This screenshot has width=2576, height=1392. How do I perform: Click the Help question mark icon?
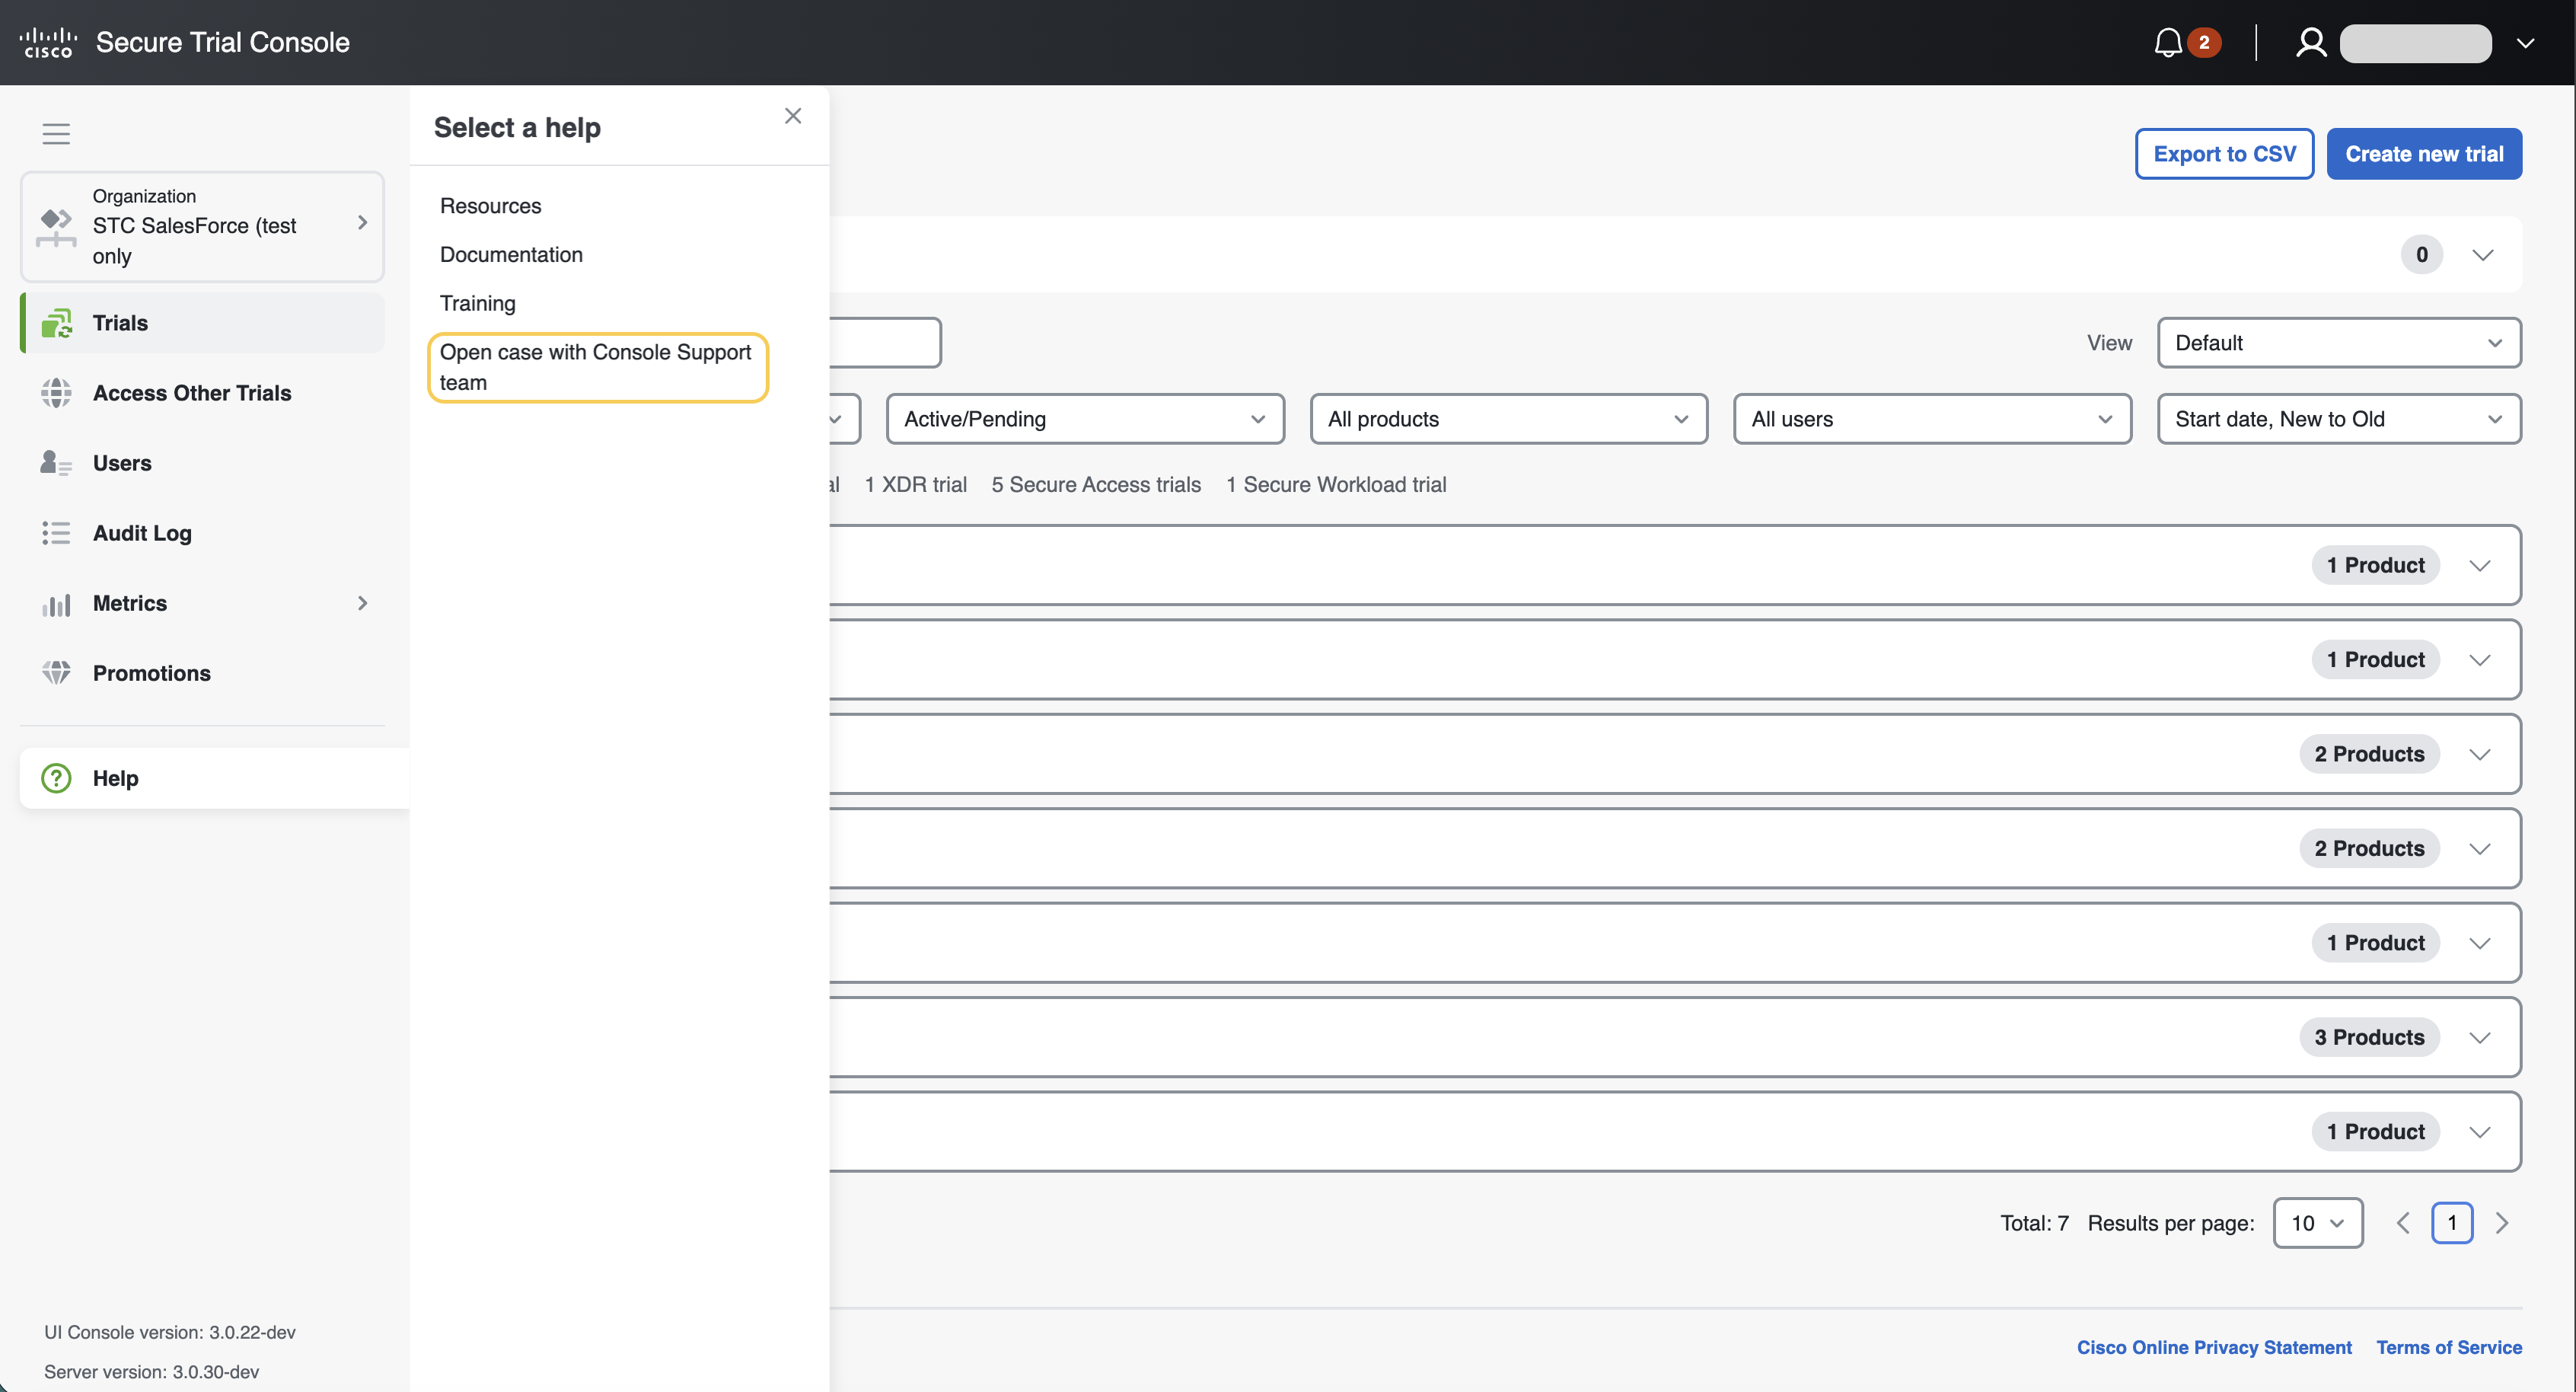click(x=56, y=778)
